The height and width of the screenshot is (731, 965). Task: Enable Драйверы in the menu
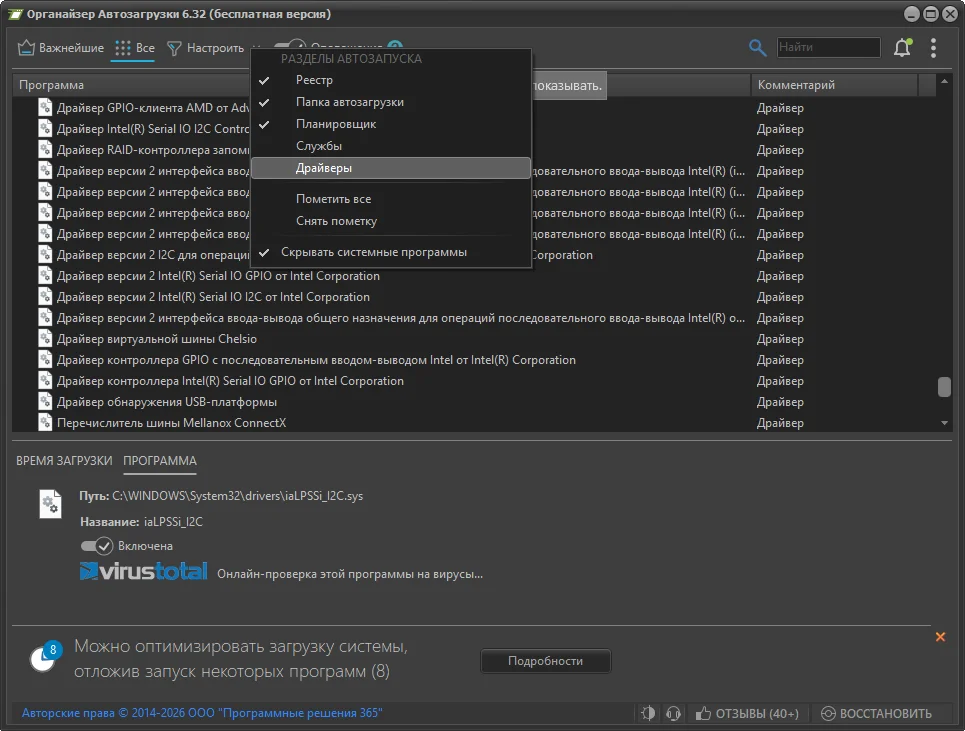[x=391, y=168]
